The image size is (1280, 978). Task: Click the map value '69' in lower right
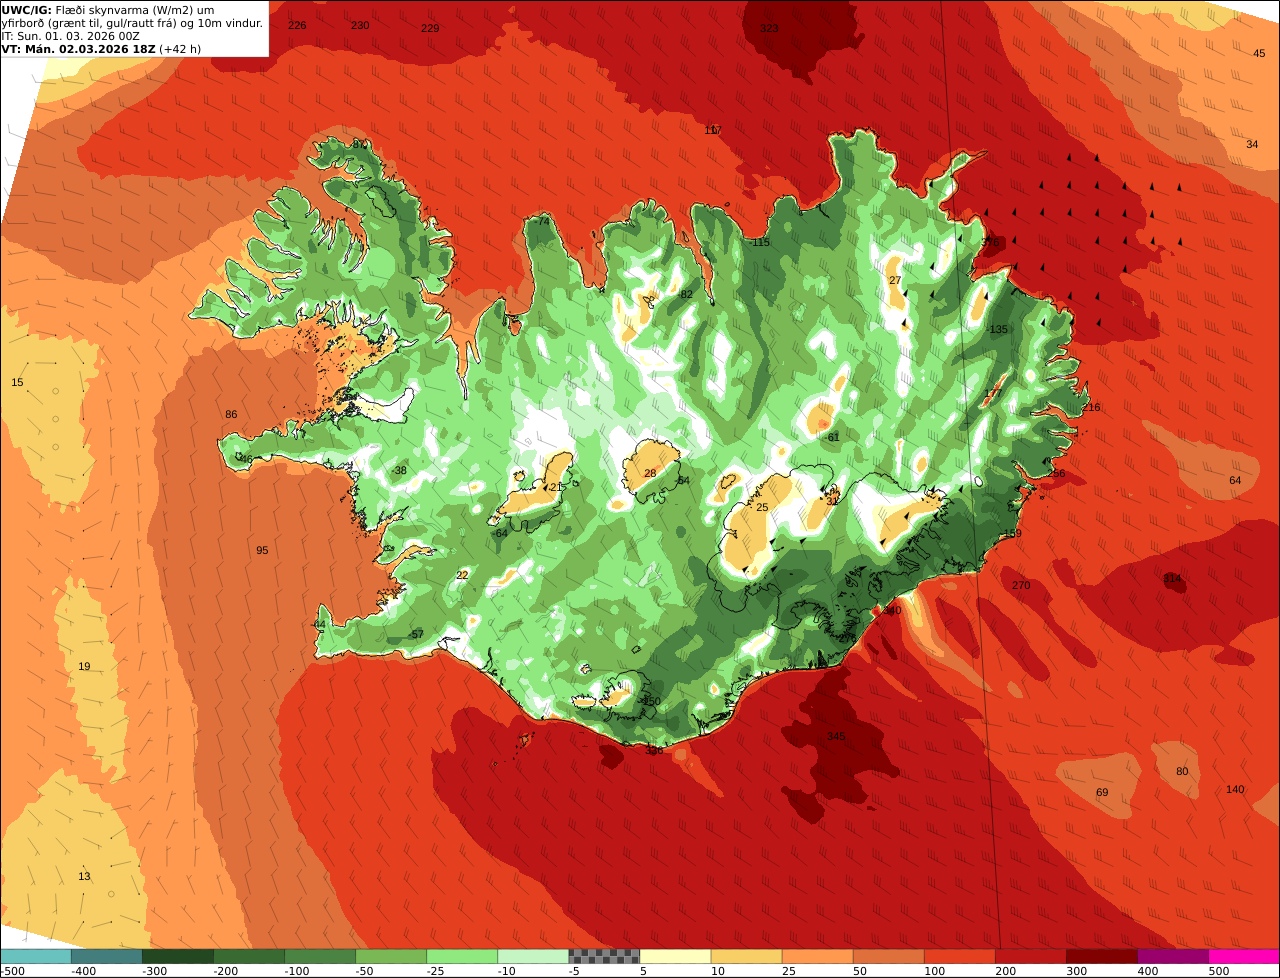1102,792
